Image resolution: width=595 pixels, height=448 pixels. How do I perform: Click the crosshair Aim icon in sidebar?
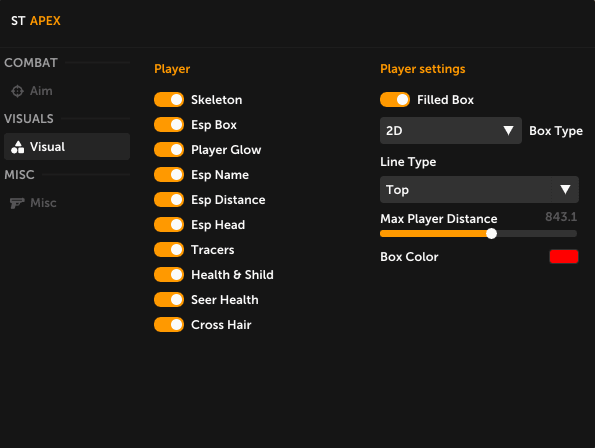pos(17,91)
